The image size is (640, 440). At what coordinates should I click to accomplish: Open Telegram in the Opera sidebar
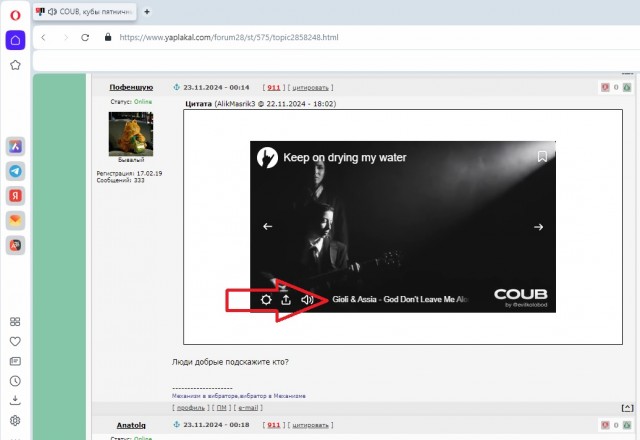pyautogui.click(x=15, y=171)
